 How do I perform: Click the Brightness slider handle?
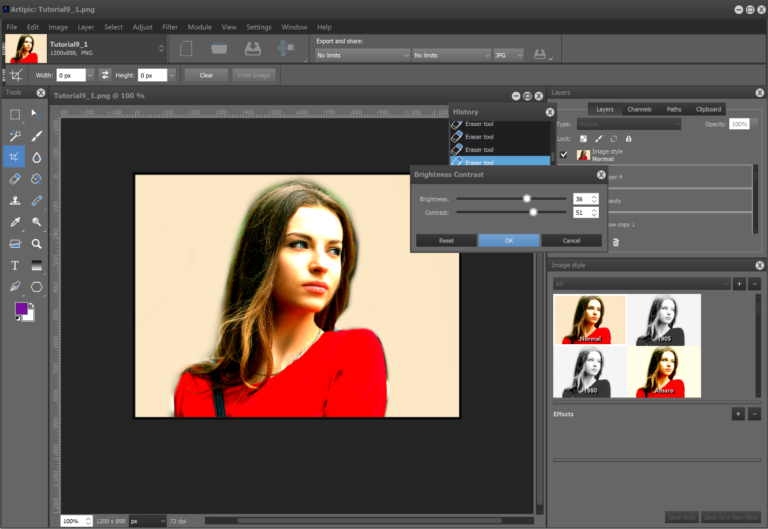(527, 198)
